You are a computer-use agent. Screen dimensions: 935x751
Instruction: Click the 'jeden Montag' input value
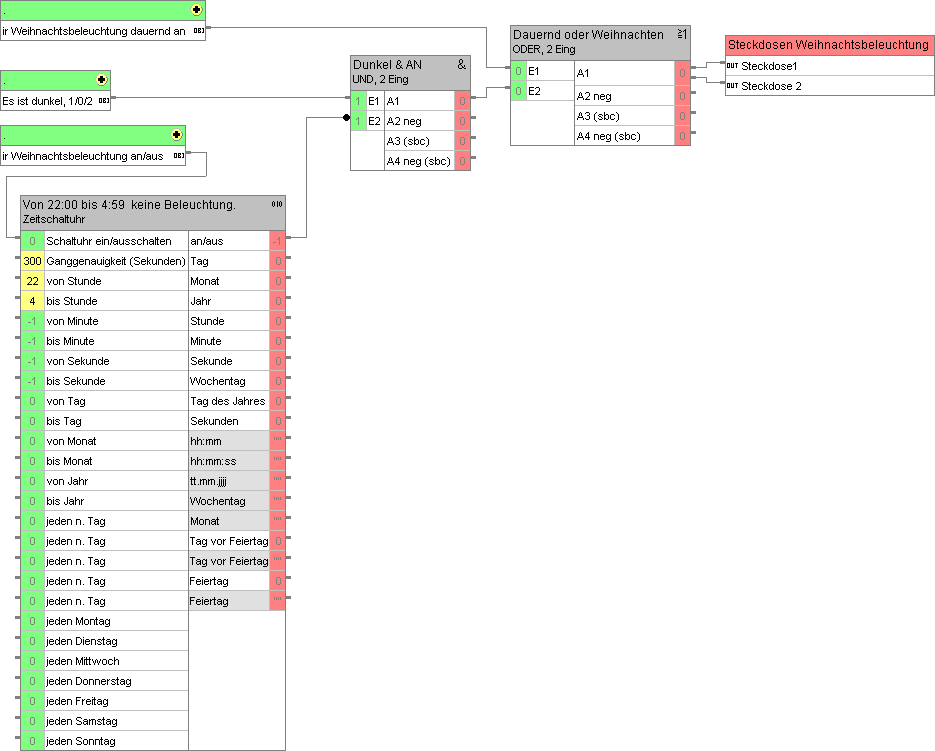[x=32, y=621]
